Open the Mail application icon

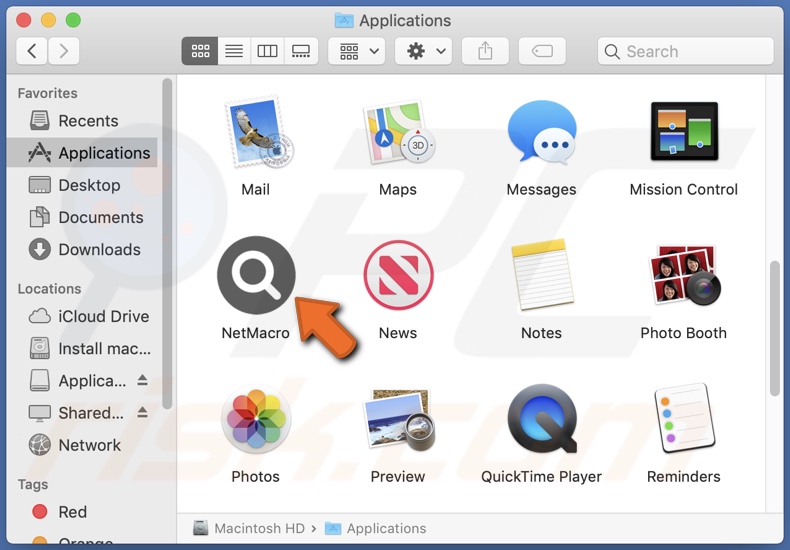(x=257, y=131)
